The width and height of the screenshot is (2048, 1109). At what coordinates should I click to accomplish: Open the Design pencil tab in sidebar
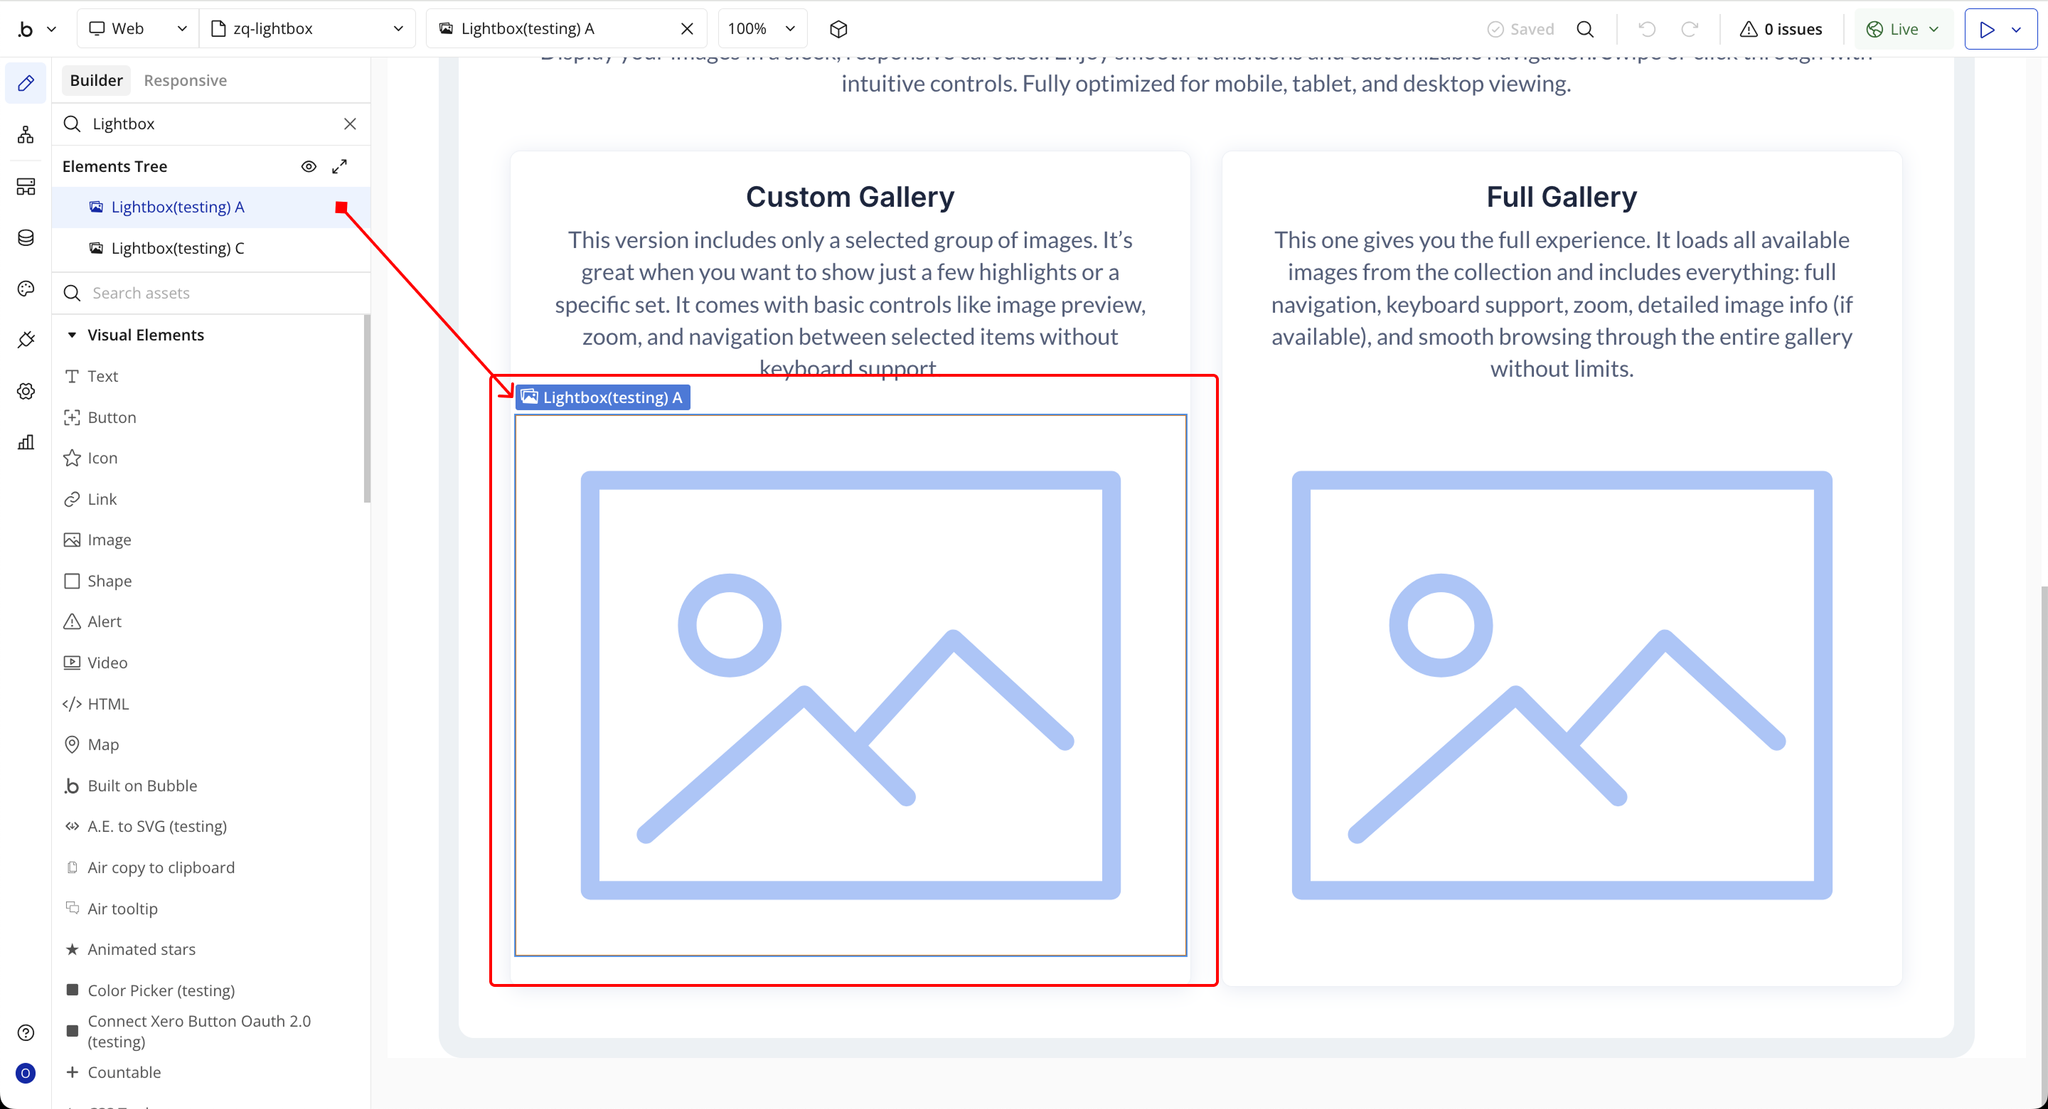[x=26, y=83]
